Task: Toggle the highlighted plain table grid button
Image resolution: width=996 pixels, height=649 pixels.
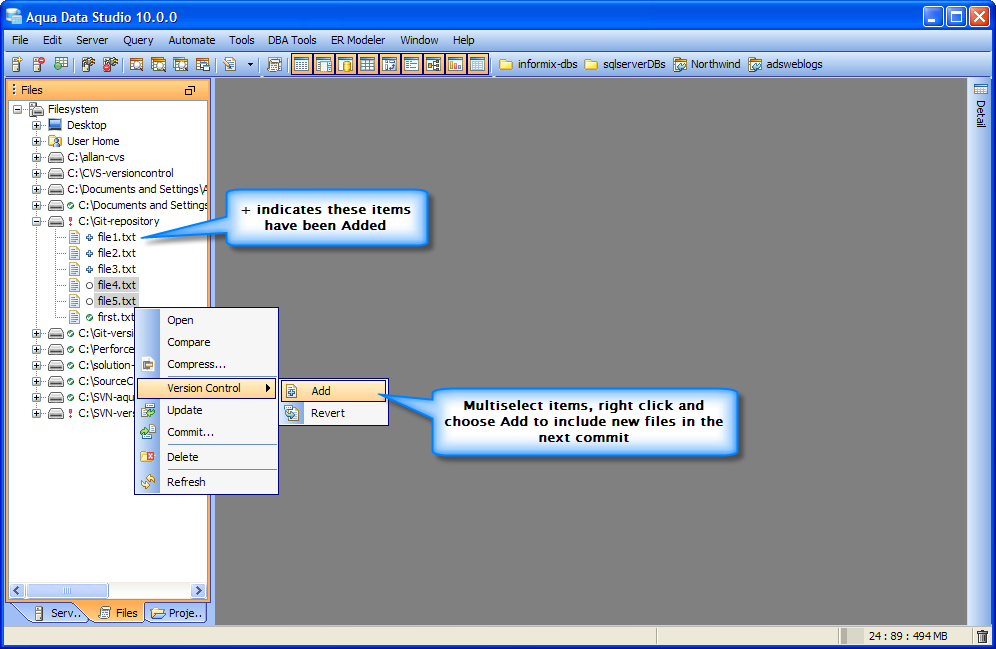Action: 367,64
